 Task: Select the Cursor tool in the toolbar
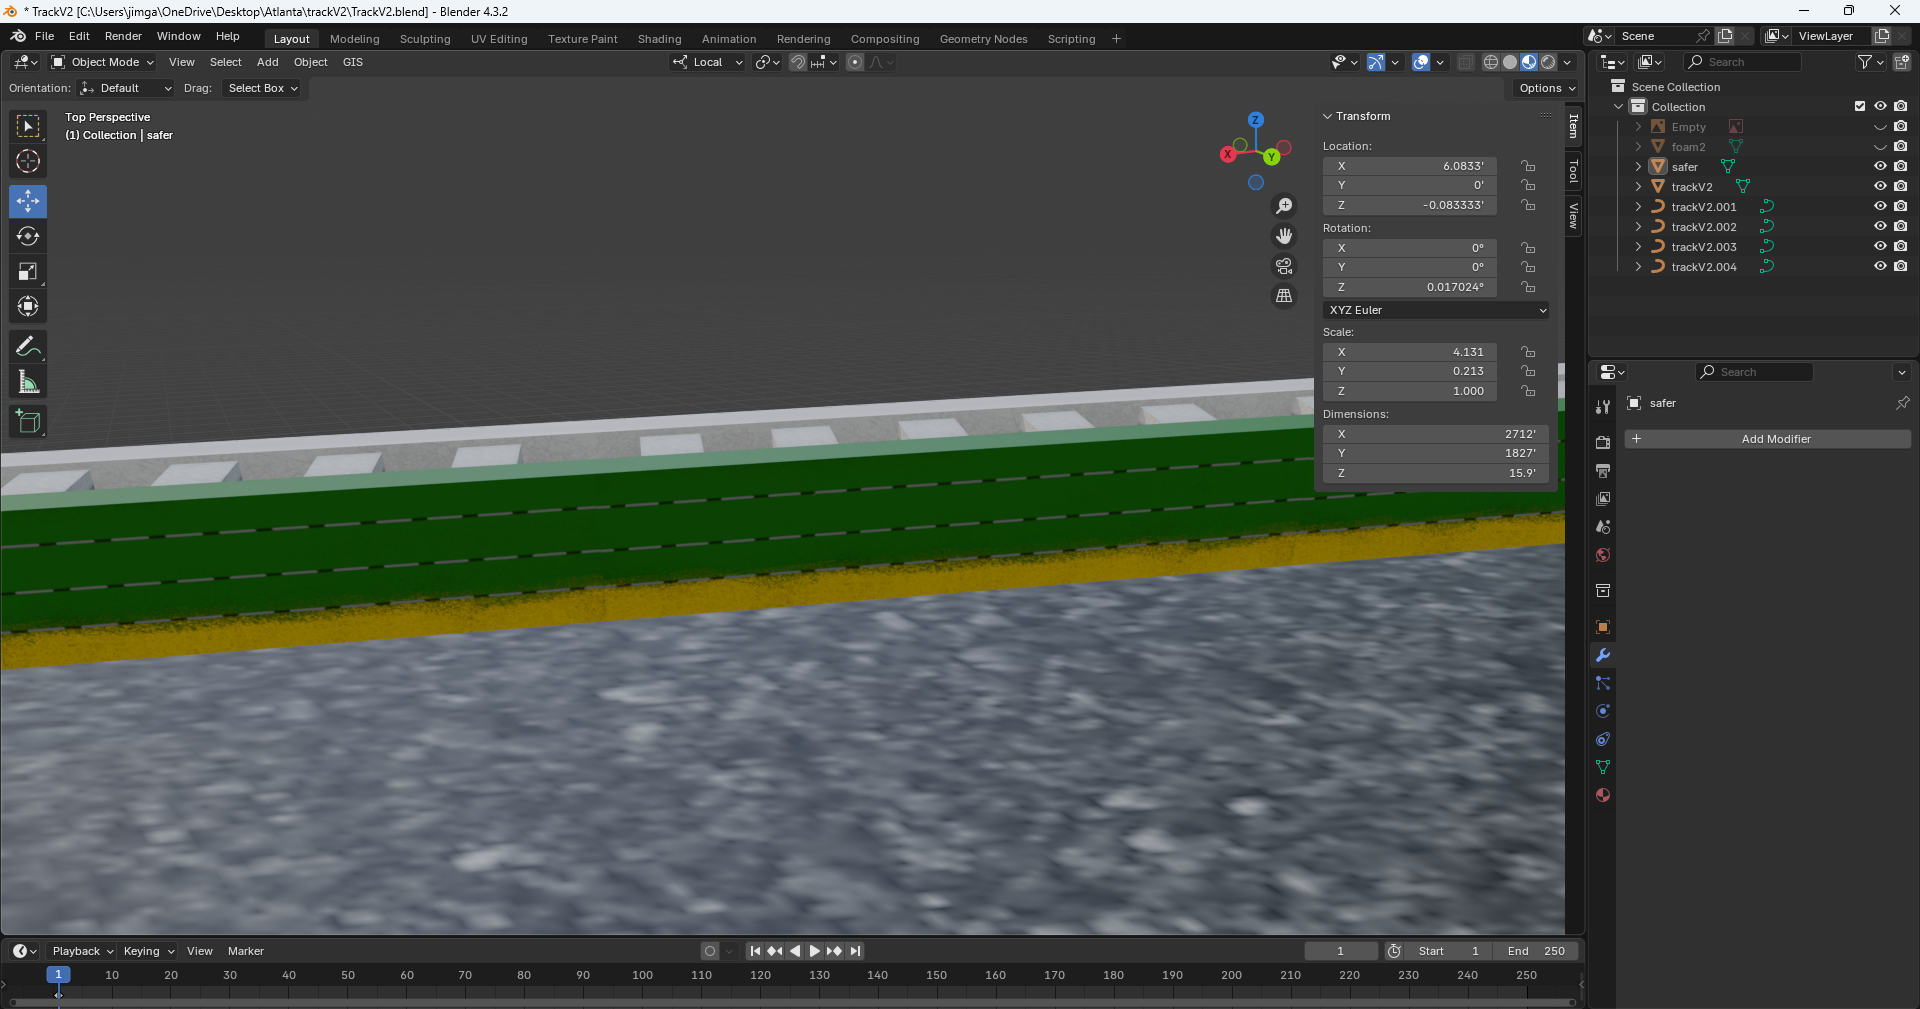click(28, 161)
